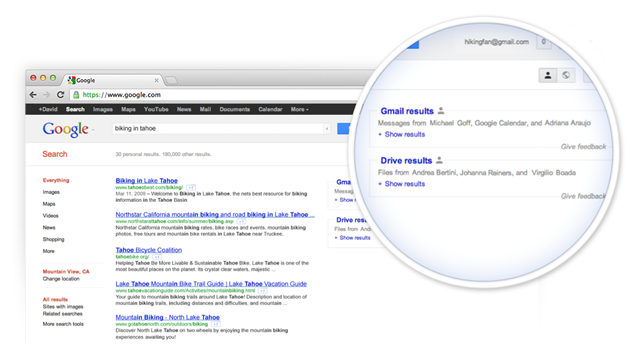Viewport: 635px width, 364px height.
Task: Click hikingfan@gmail.com in magnified view
Action: 496,42
